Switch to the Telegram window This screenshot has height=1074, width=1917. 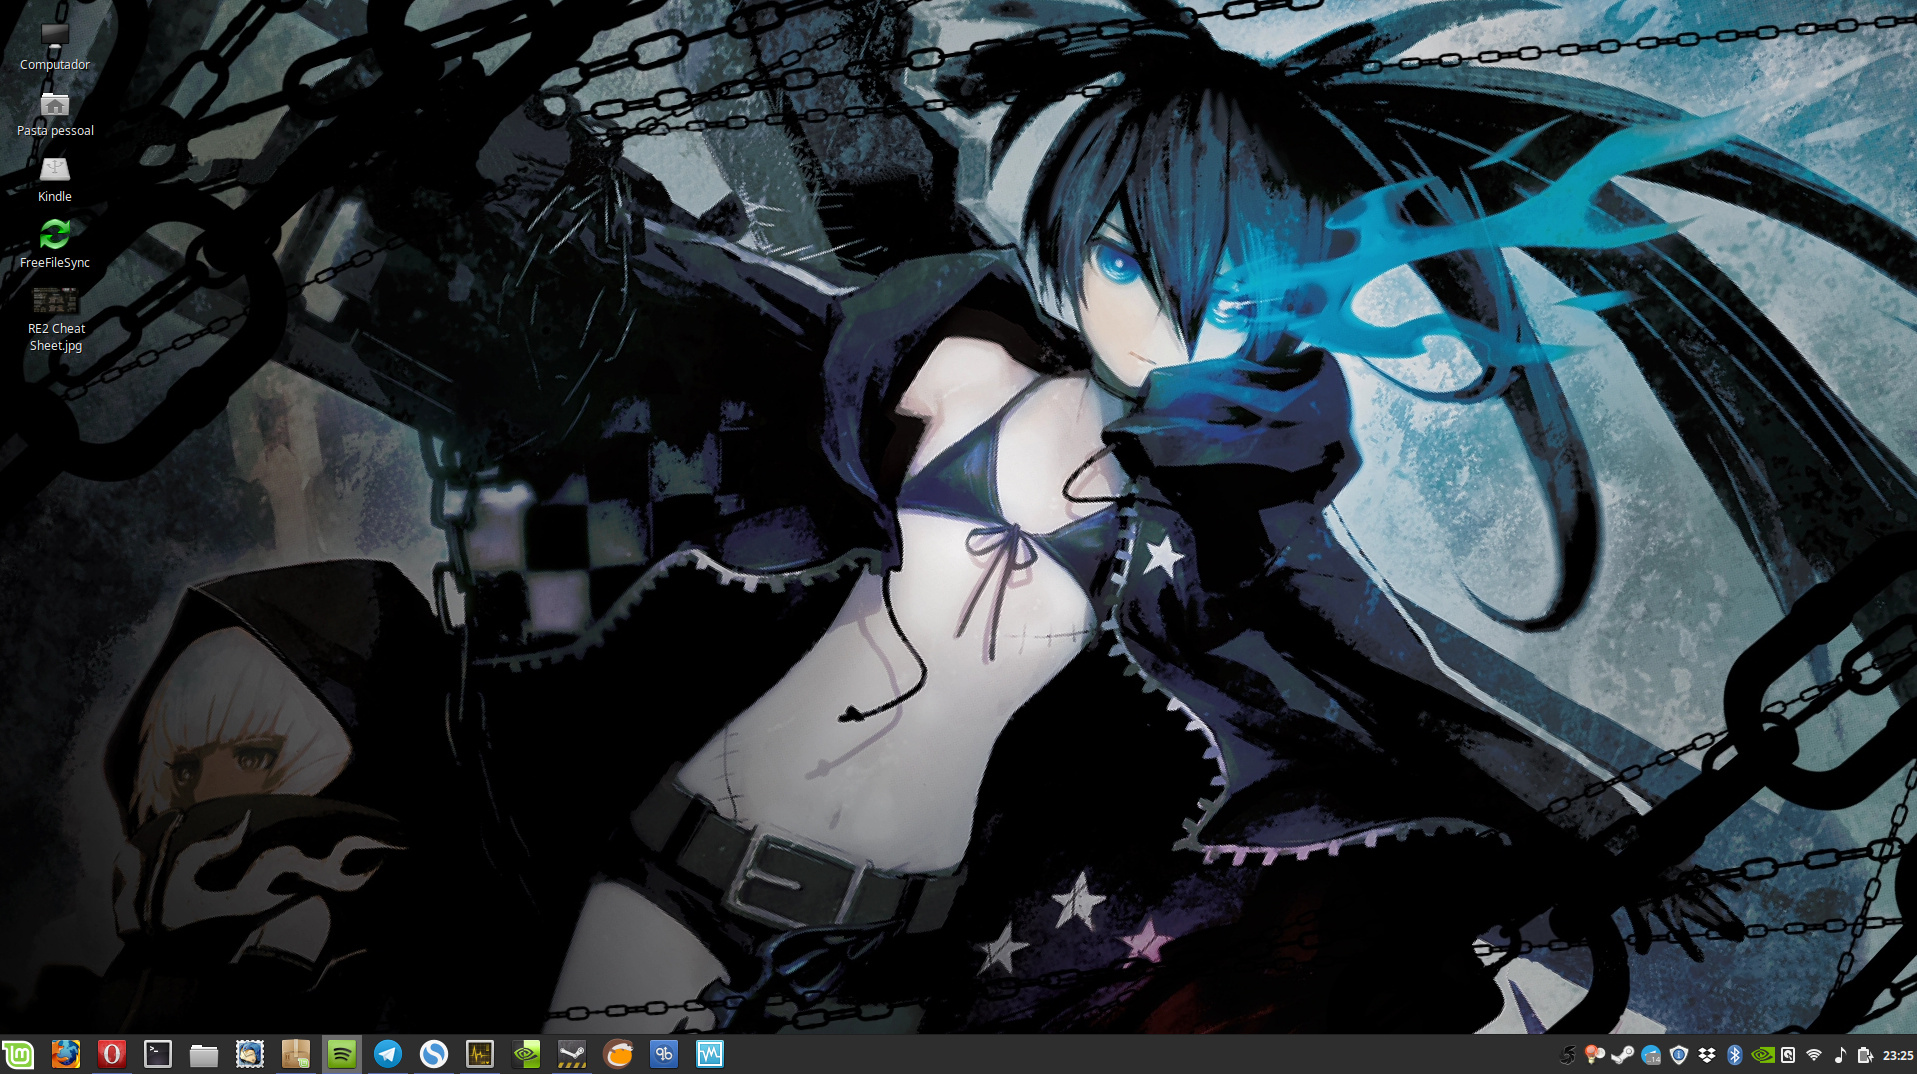(x=388, y=1054)
